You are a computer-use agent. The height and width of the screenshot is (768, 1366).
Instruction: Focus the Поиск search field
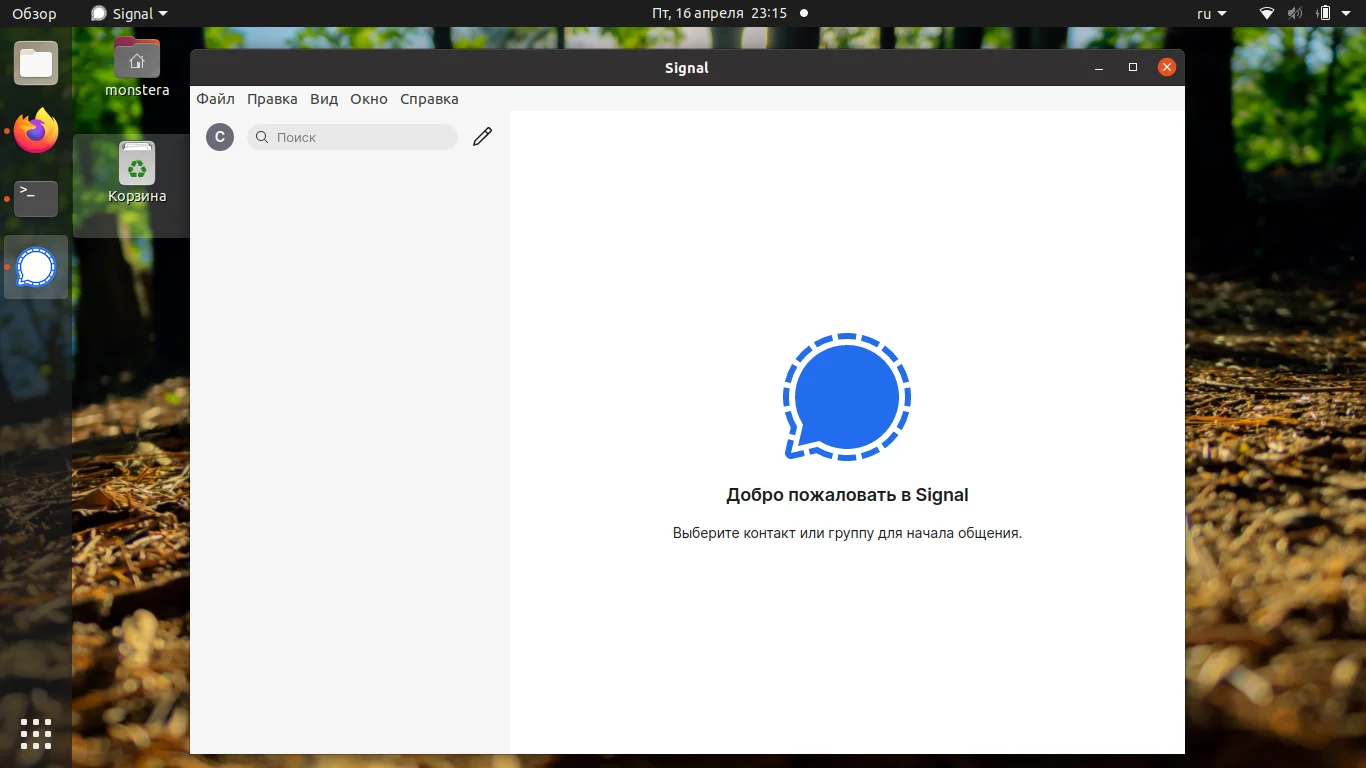[352, 137]
